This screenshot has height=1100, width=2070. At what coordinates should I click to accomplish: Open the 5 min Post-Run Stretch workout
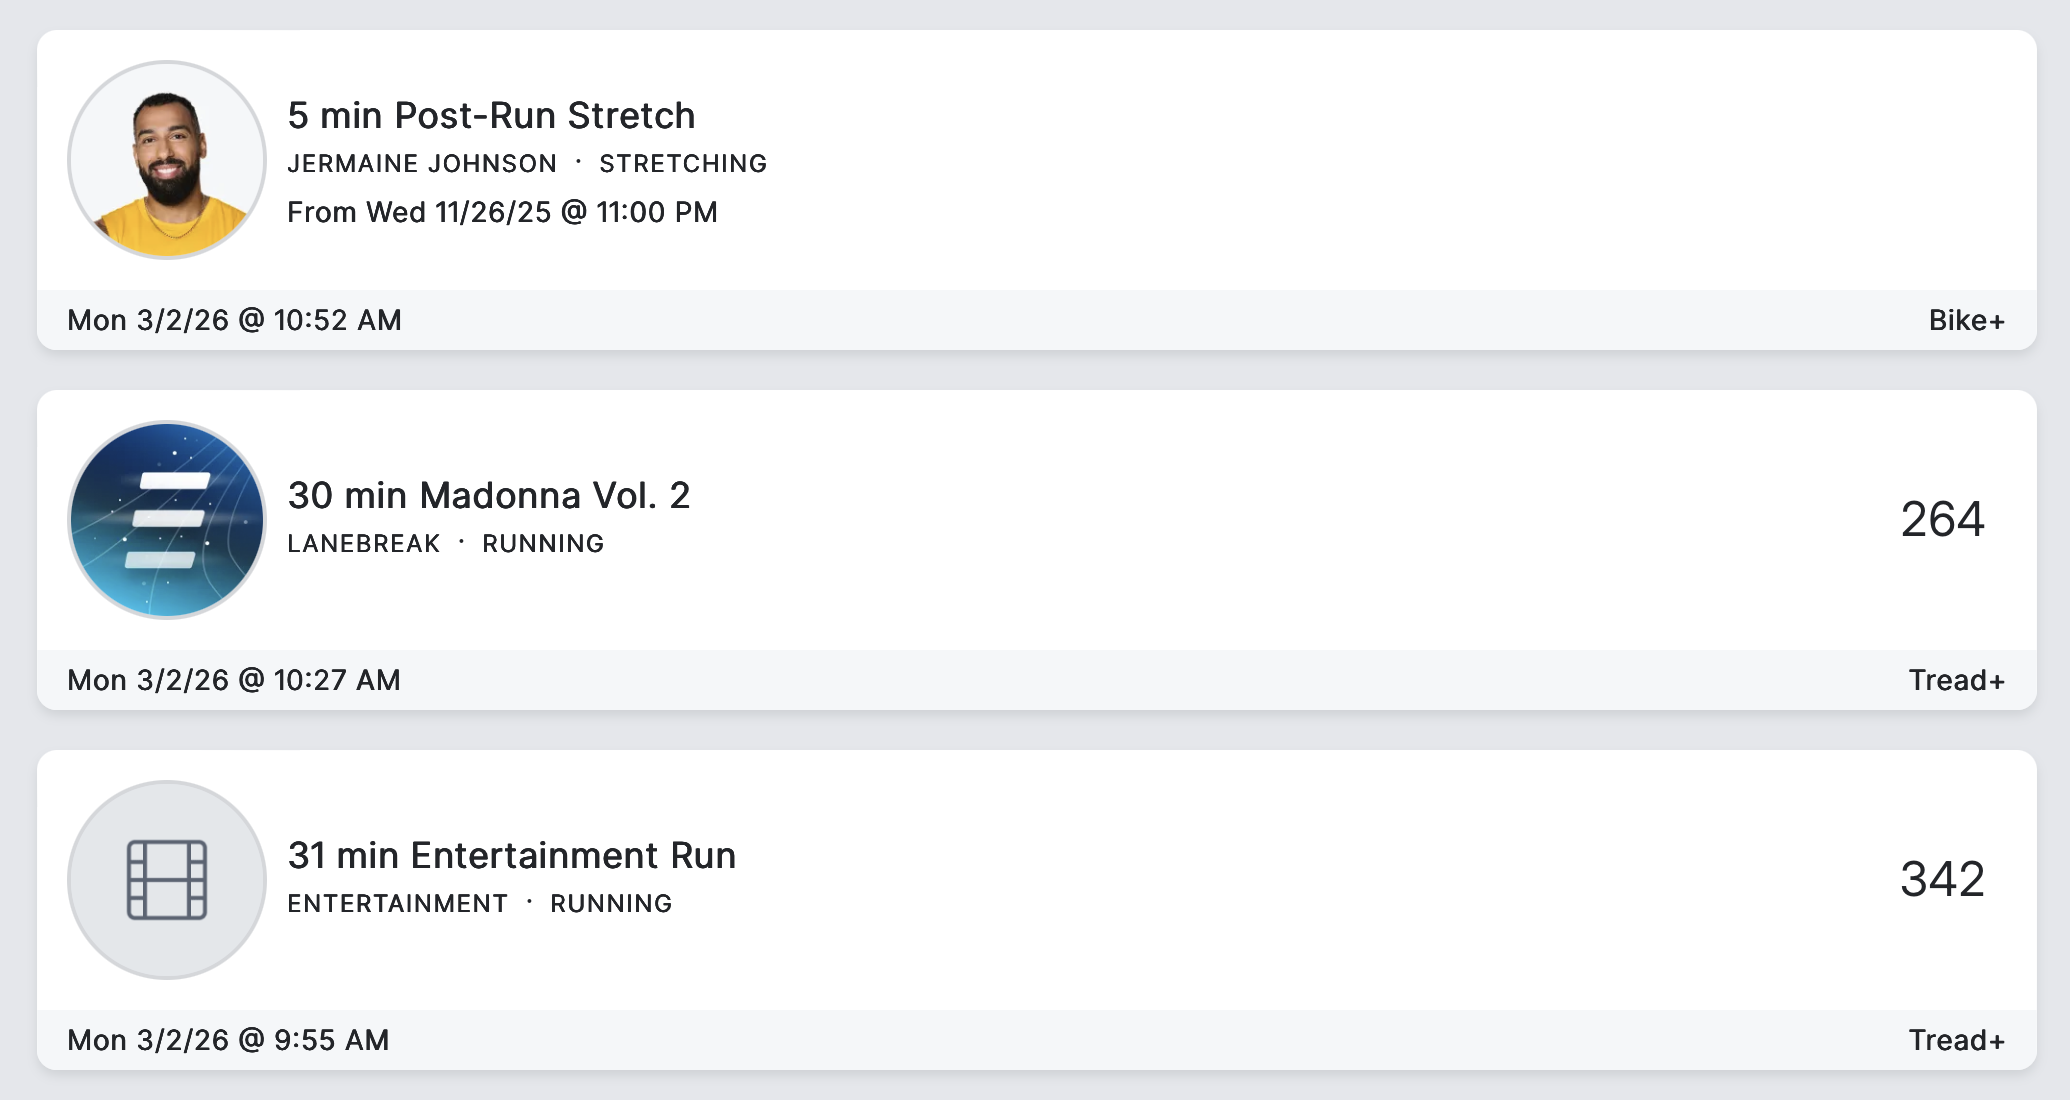point(491,116)
